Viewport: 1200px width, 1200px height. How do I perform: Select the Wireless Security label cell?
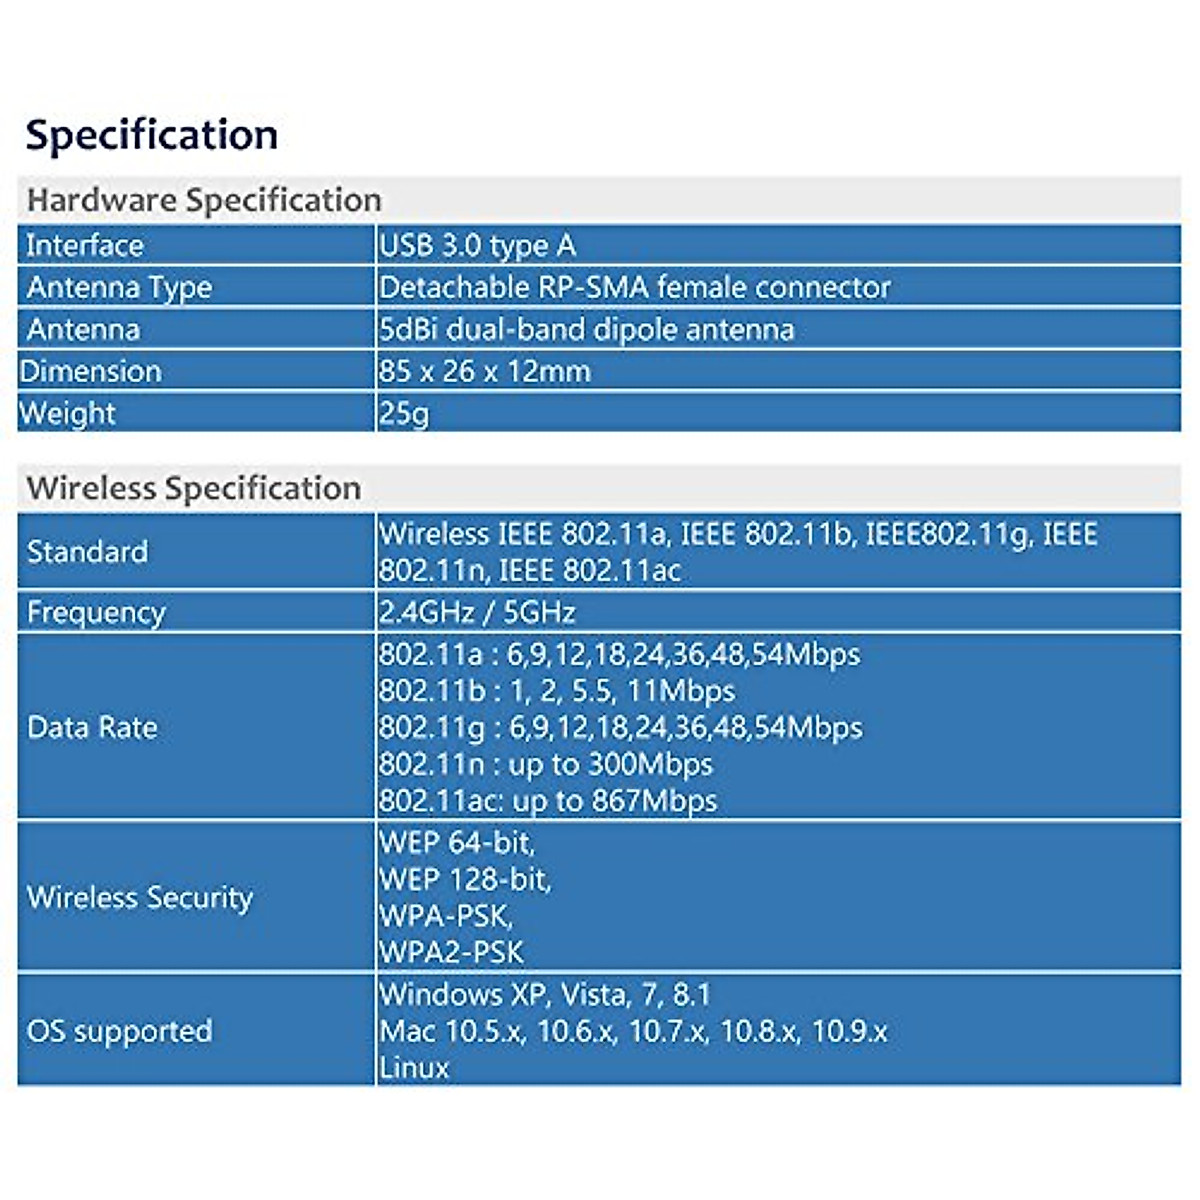[x=140, y=897]
